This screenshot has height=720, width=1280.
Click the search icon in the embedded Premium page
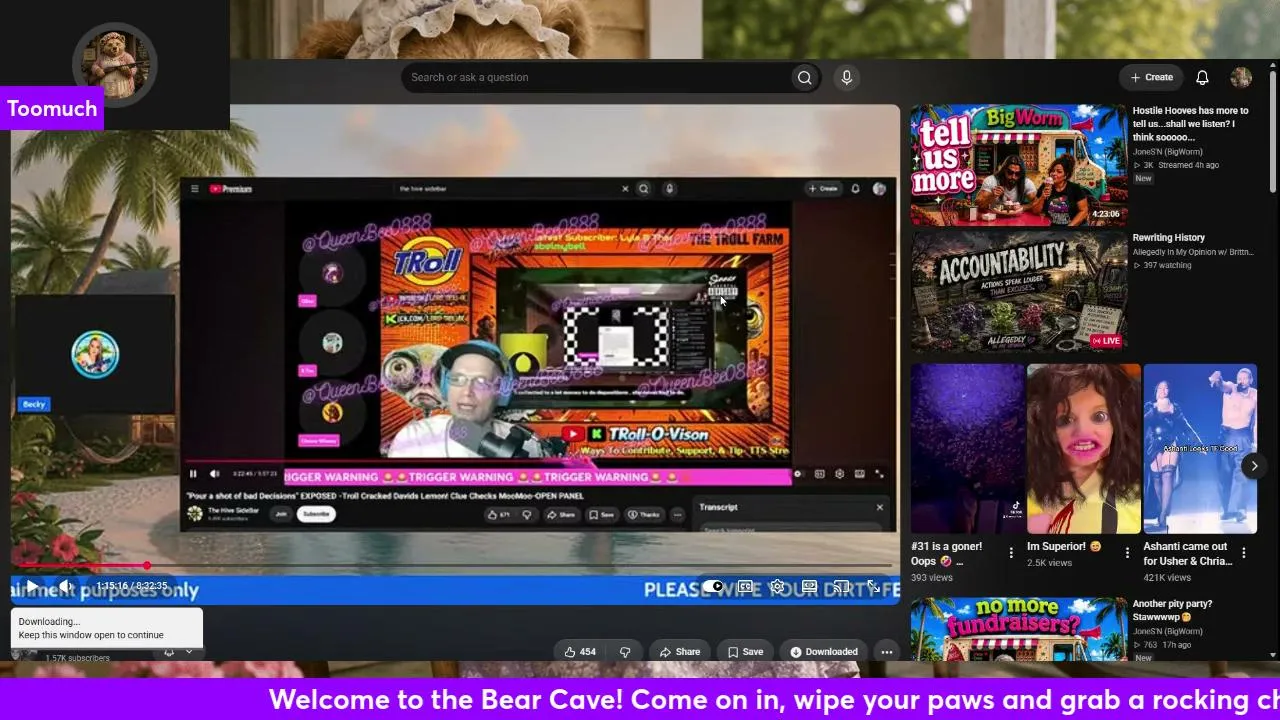644,189
